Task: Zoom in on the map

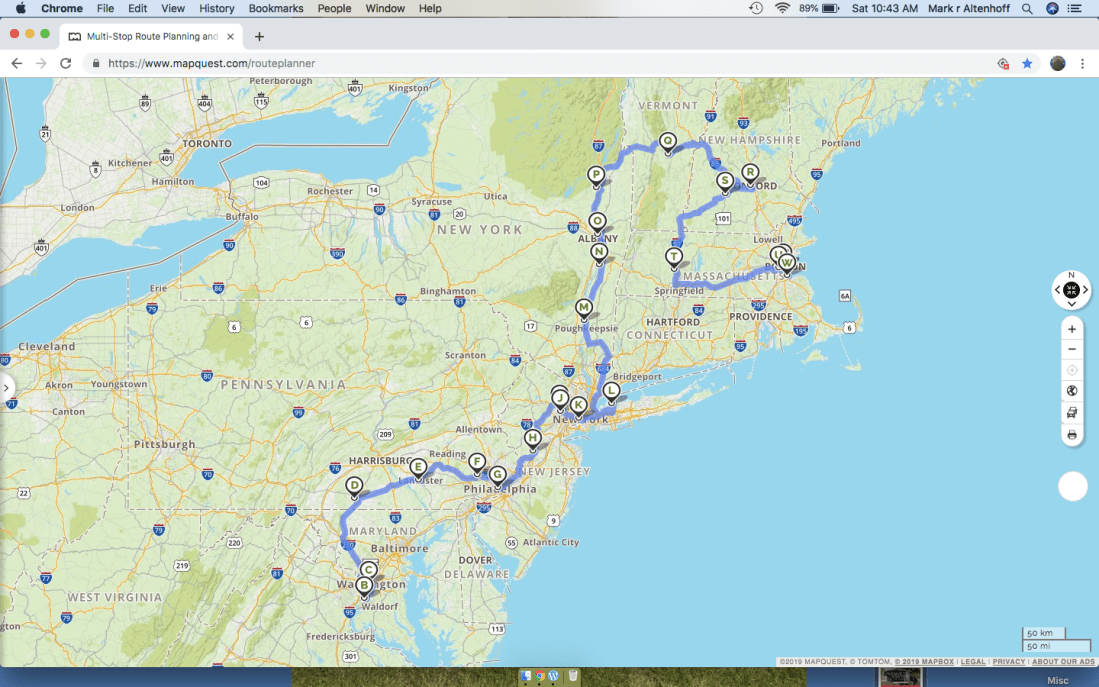Action: [x=1072, y=329]
